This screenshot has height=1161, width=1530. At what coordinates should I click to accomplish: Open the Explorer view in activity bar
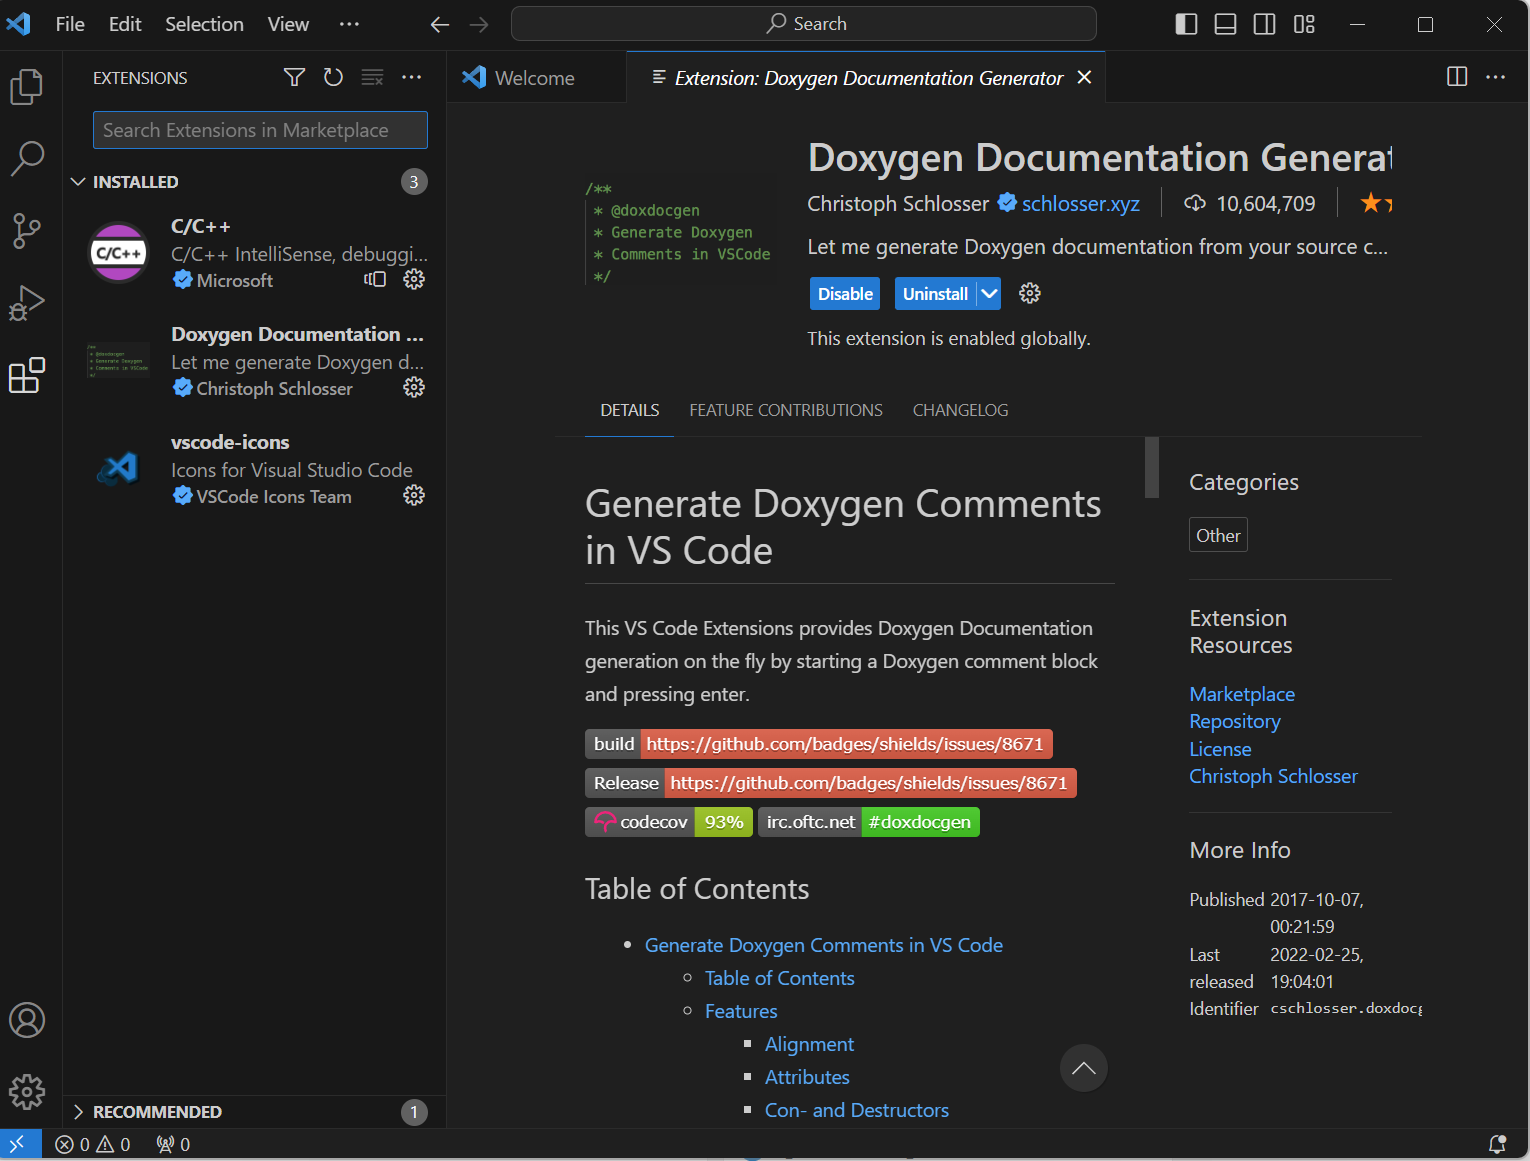tap(27, 87)
